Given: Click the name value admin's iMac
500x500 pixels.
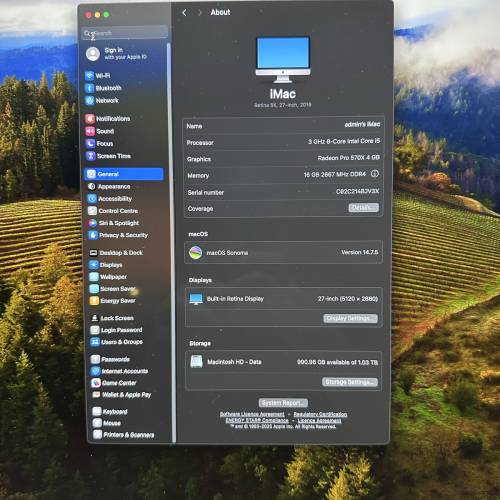Looking at the screenshot, I should (362, 124).
